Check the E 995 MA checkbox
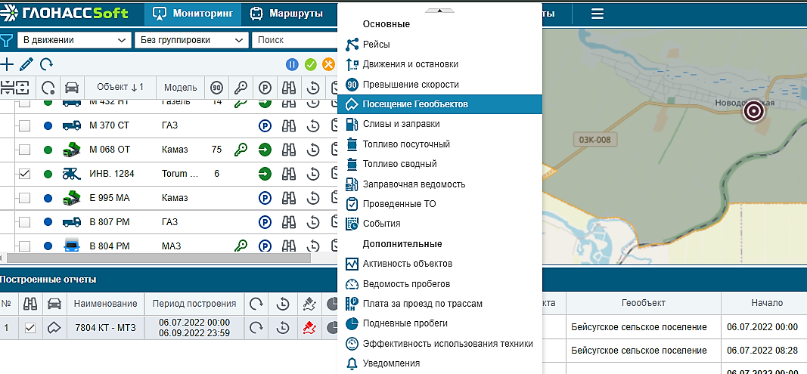The width and height of the screenshot is (807, 374). [x=24, y=198]
